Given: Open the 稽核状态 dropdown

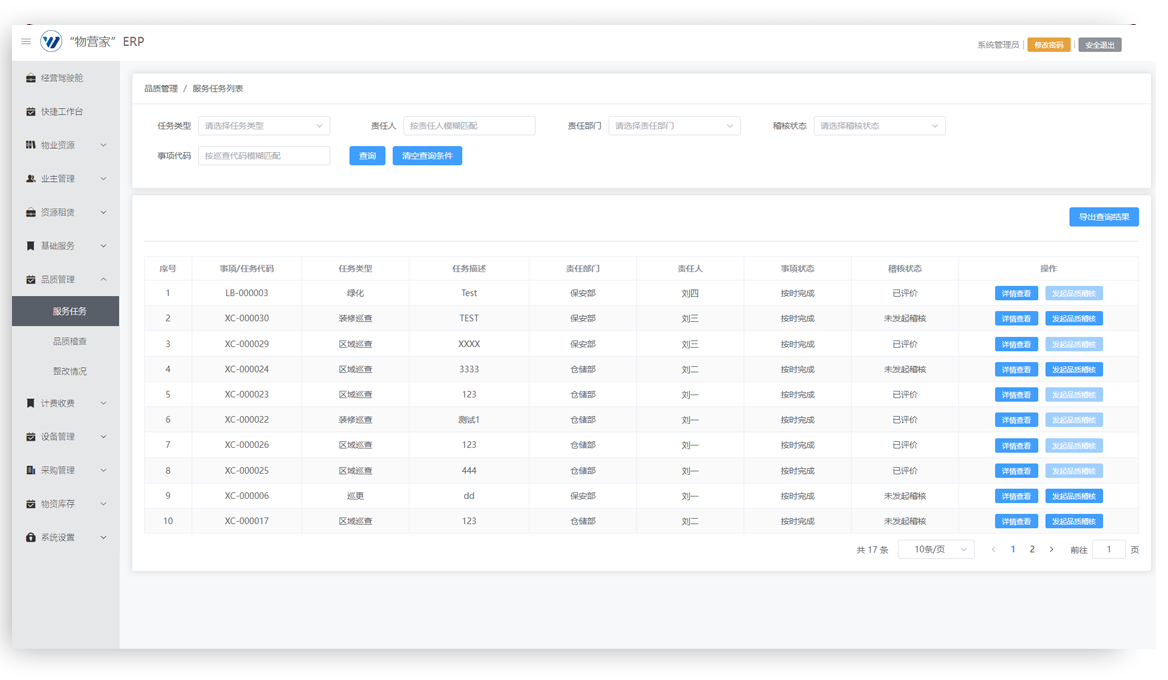Looking at the screenshot, I should pos(879,126).
